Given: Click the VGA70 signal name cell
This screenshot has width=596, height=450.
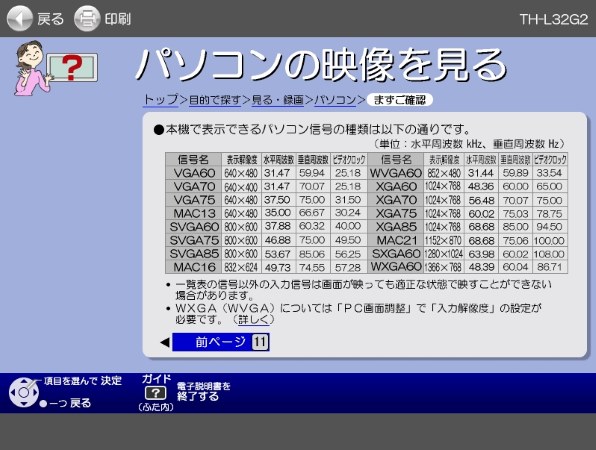Looking at the screenshot, I should pyautogui.click(x=194, y=187).
